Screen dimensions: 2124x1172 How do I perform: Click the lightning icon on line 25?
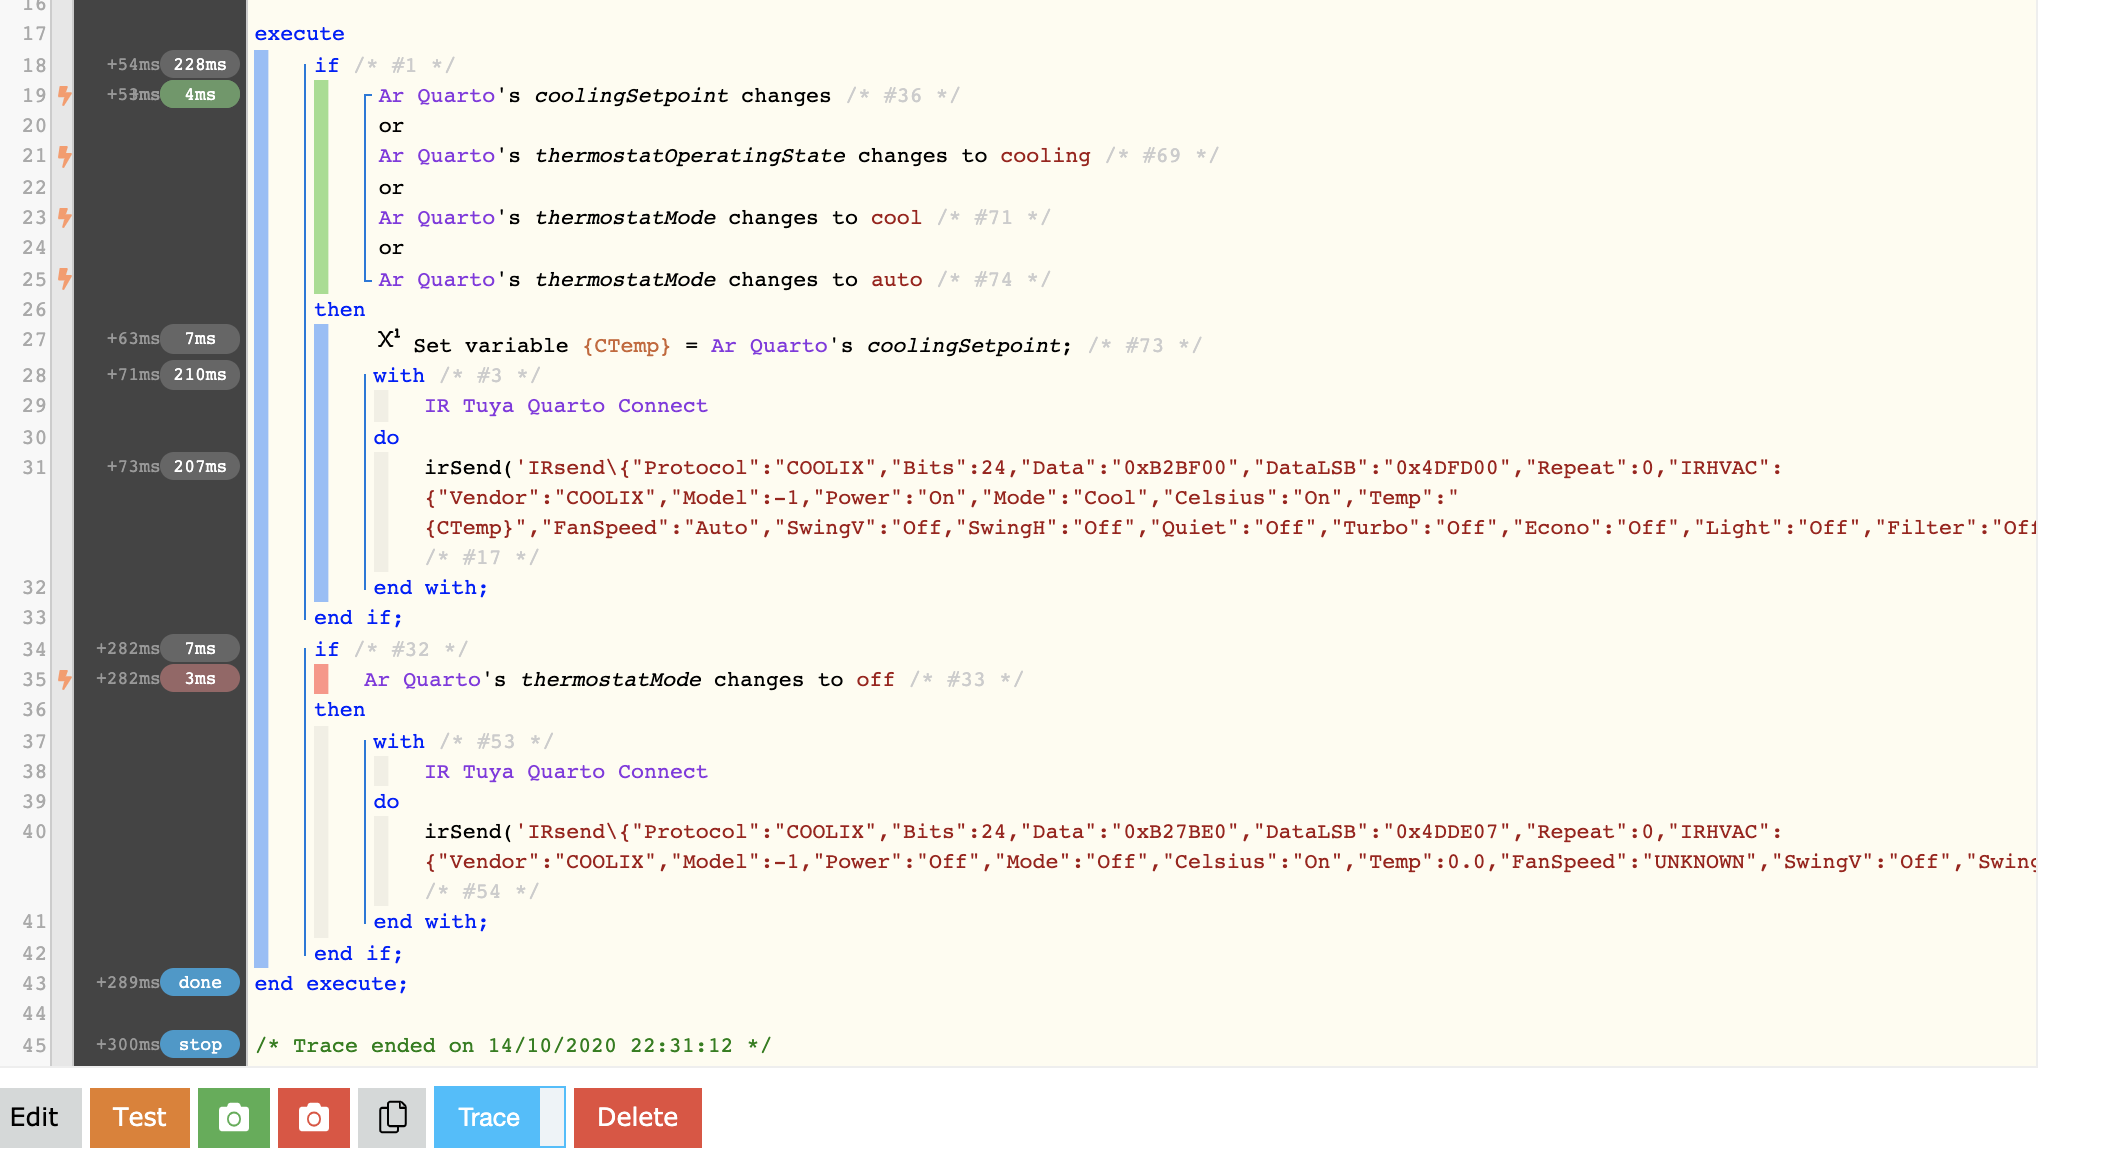coord(65,278)
